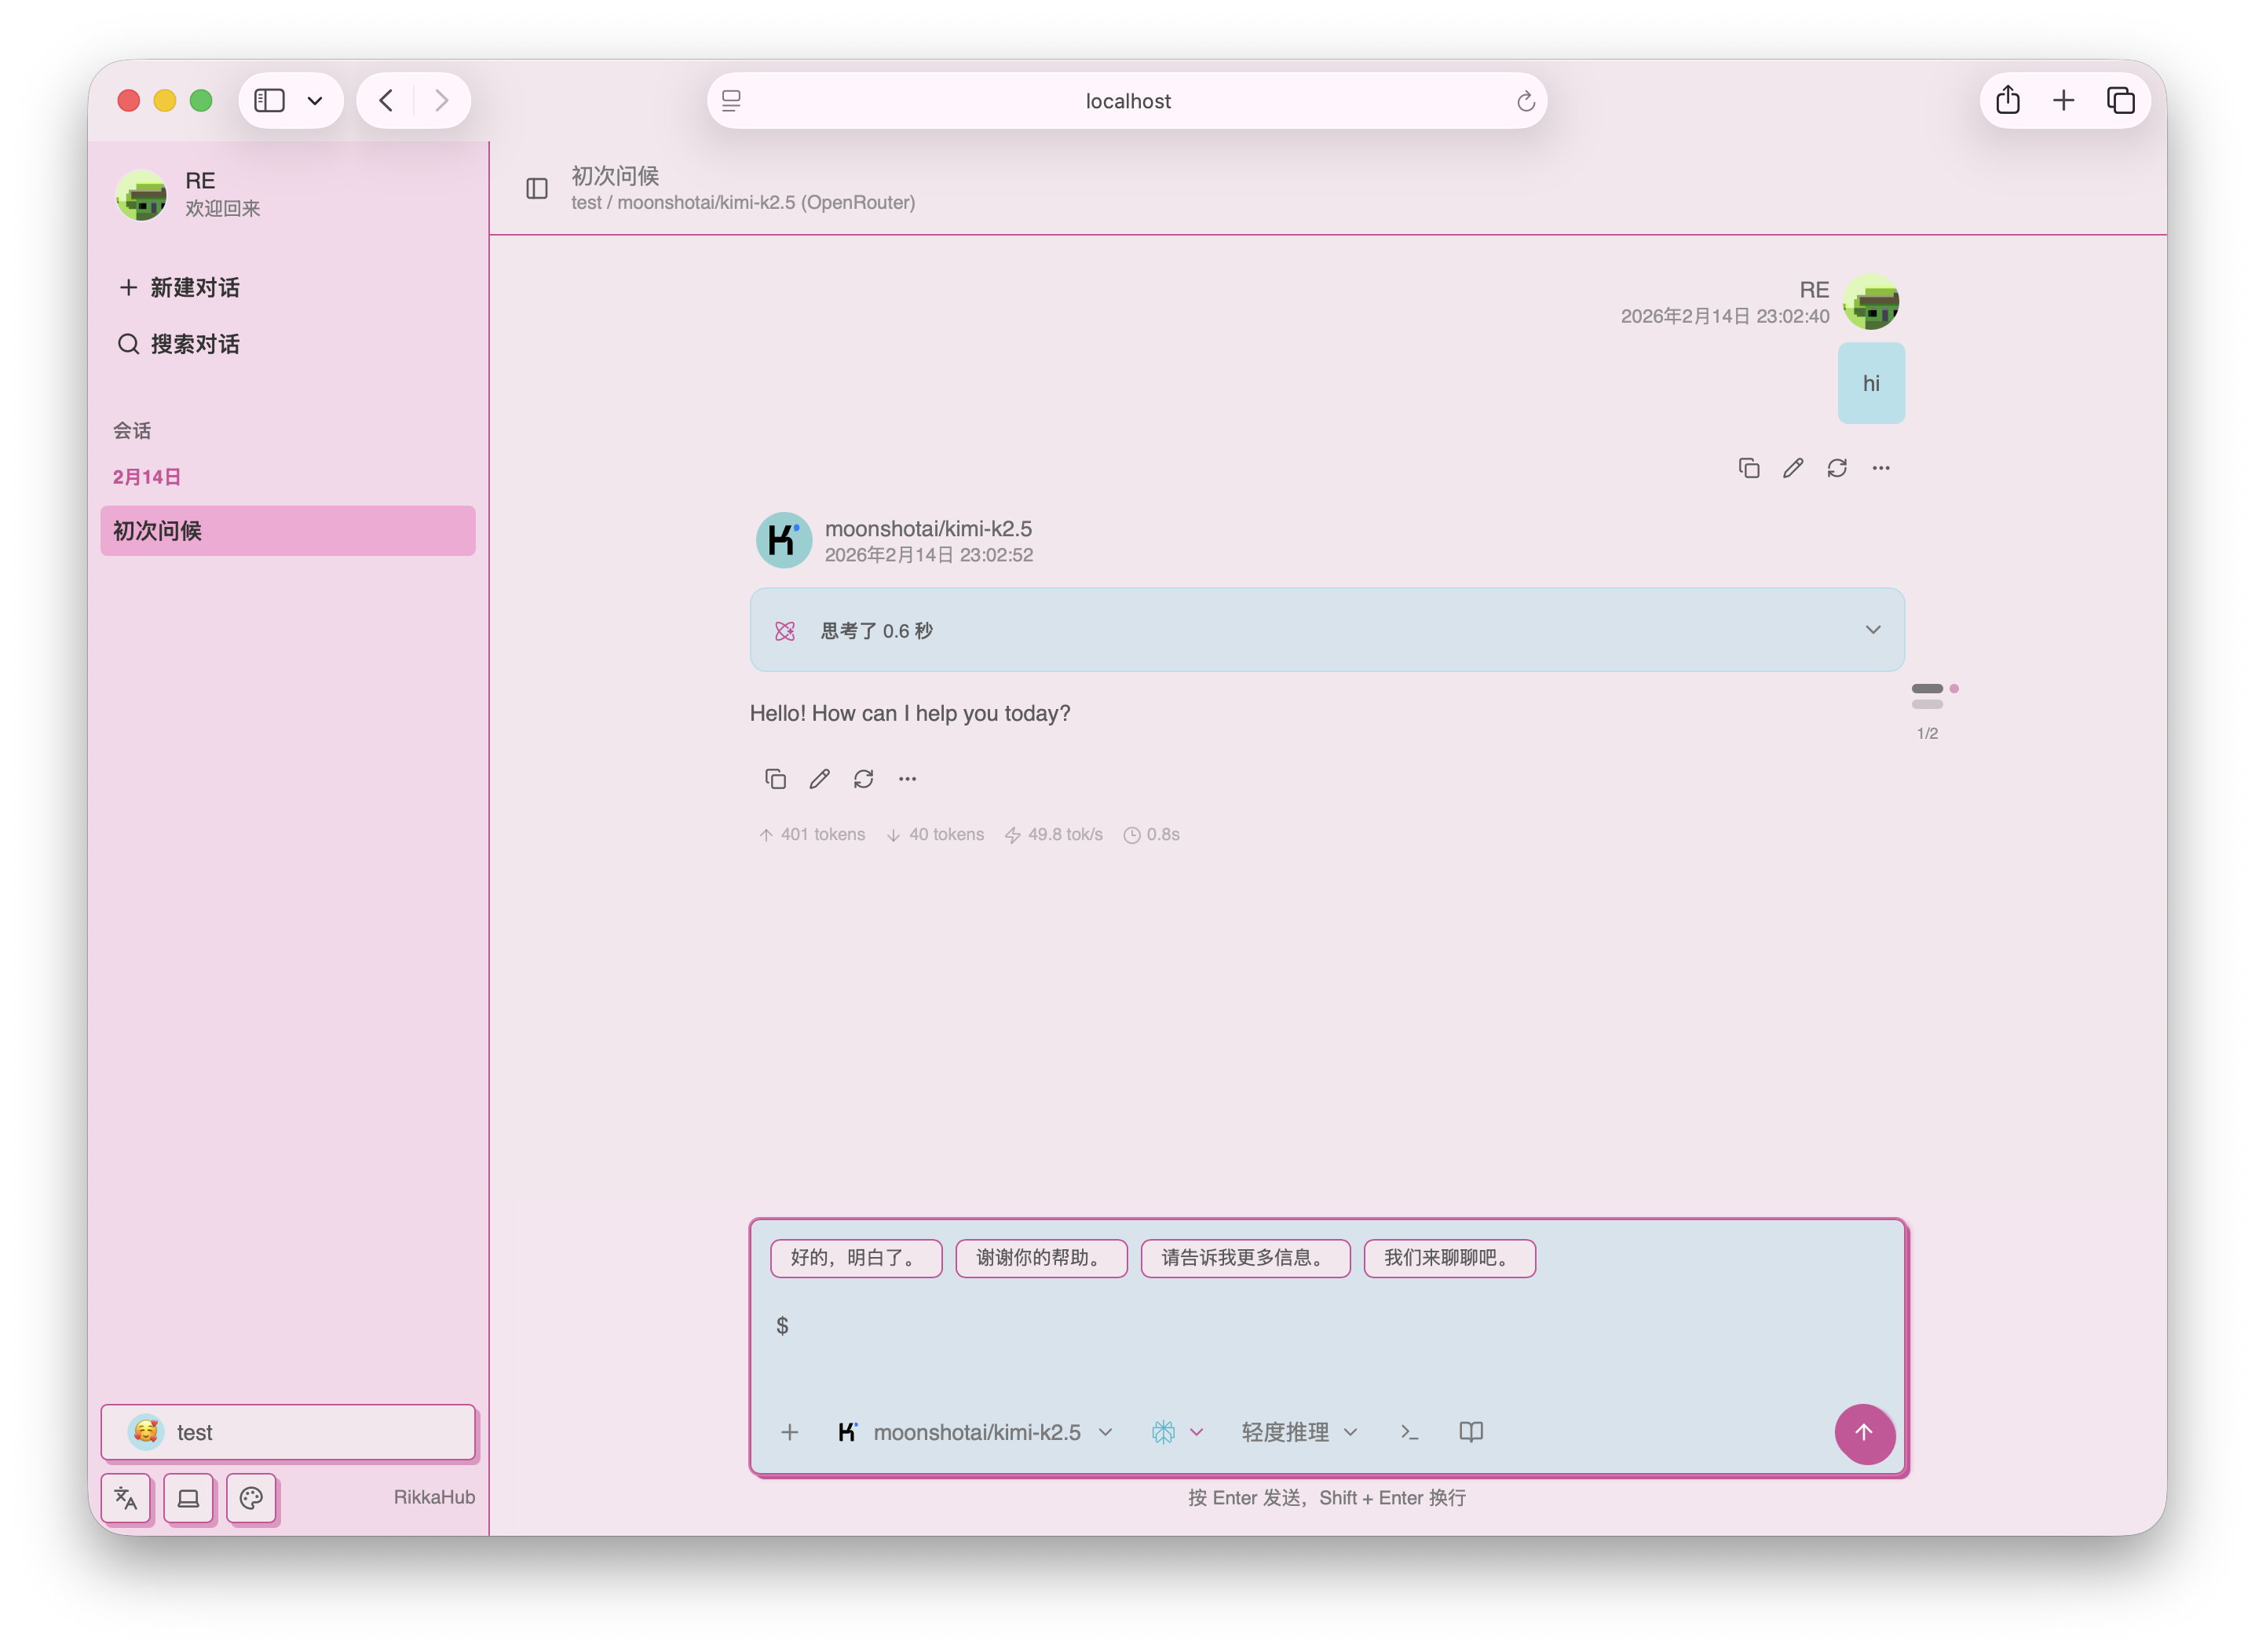The width and height of the screenshot is (2255, 1652).
Task: Attach content via the plus icon in the input box
Action: (789, 1432)
